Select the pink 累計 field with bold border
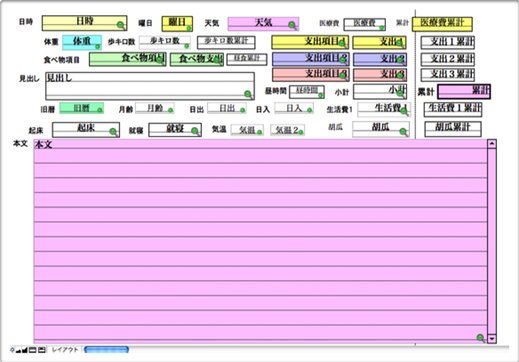 (x=464, y=92)
